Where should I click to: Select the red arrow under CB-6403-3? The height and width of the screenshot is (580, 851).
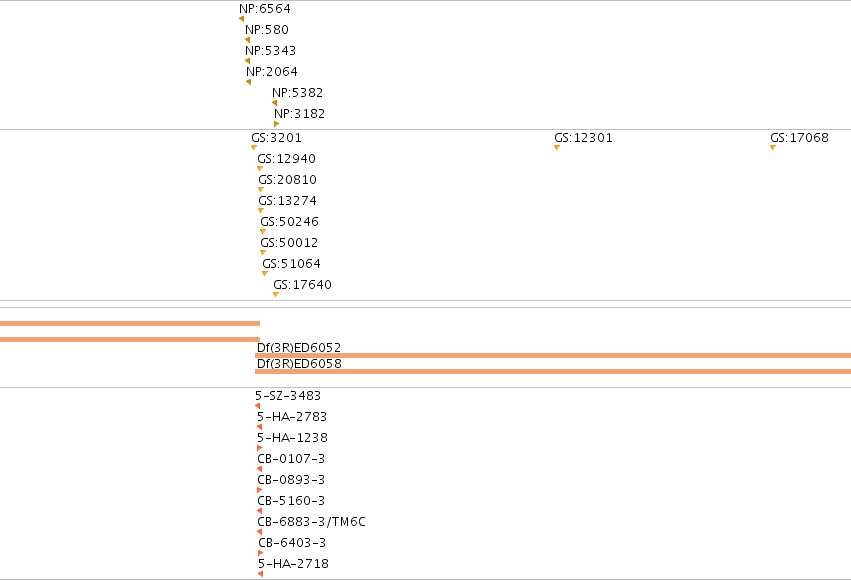pos(261,553)
